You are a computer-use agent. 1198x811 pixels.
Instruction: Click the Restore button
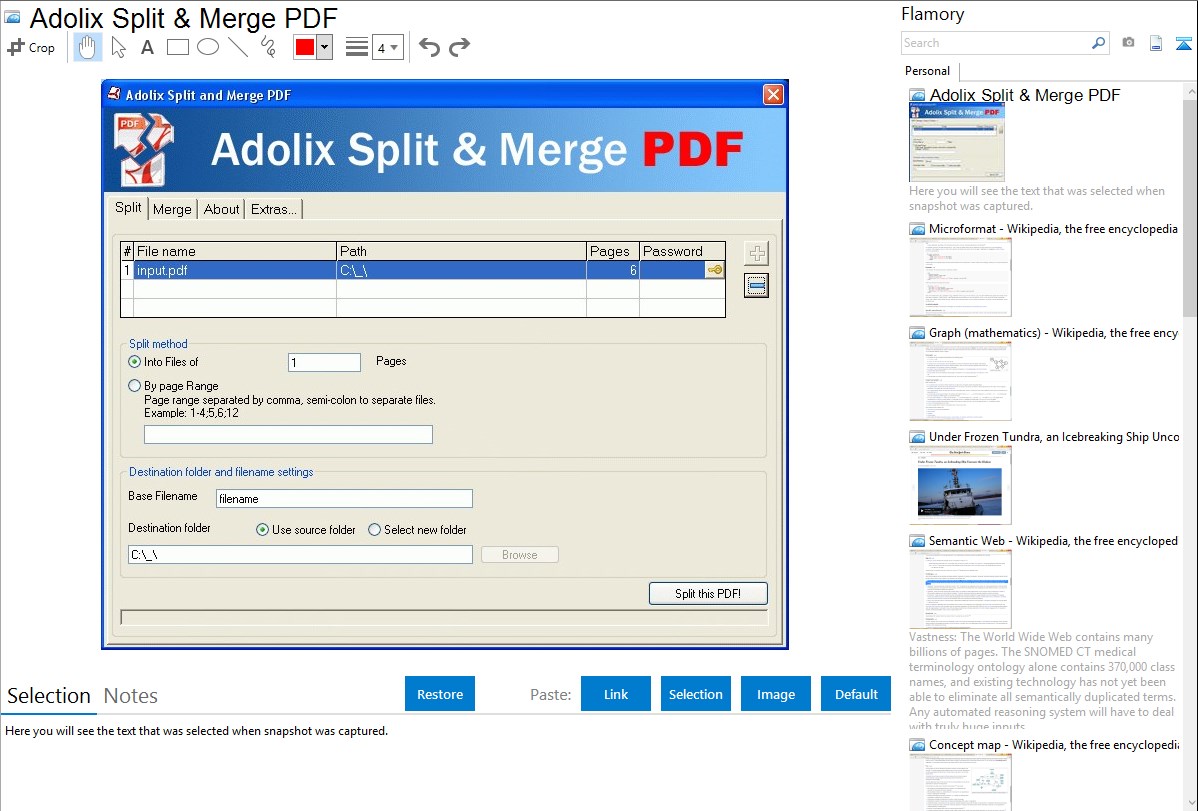440,694
